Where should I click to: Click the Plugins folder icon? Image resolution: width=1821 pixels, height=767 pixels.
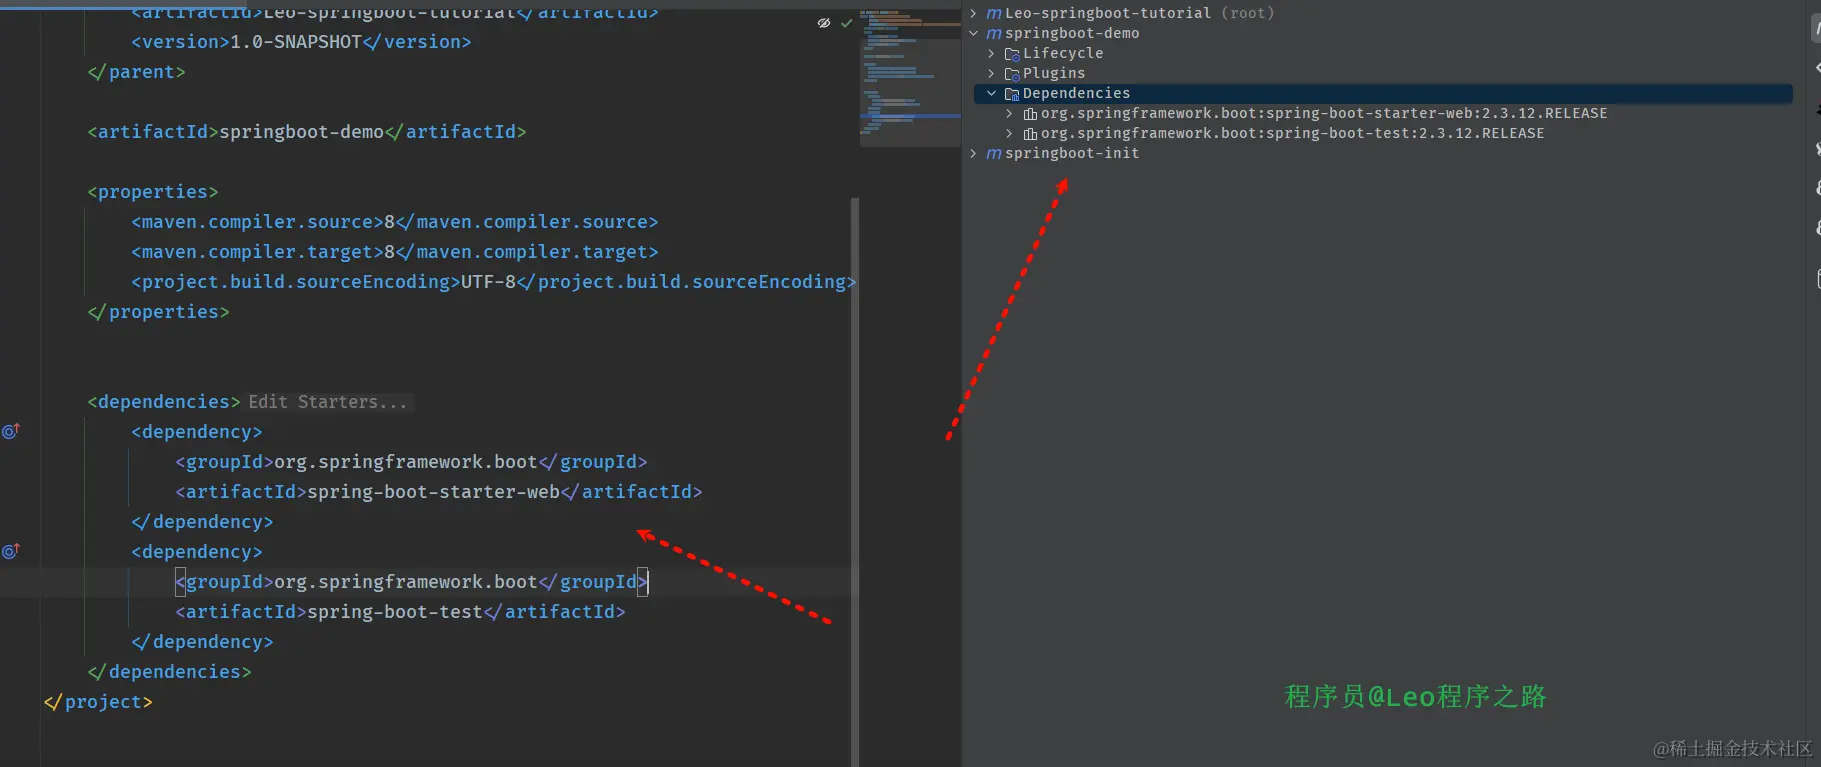click(x=1012, y=74)
